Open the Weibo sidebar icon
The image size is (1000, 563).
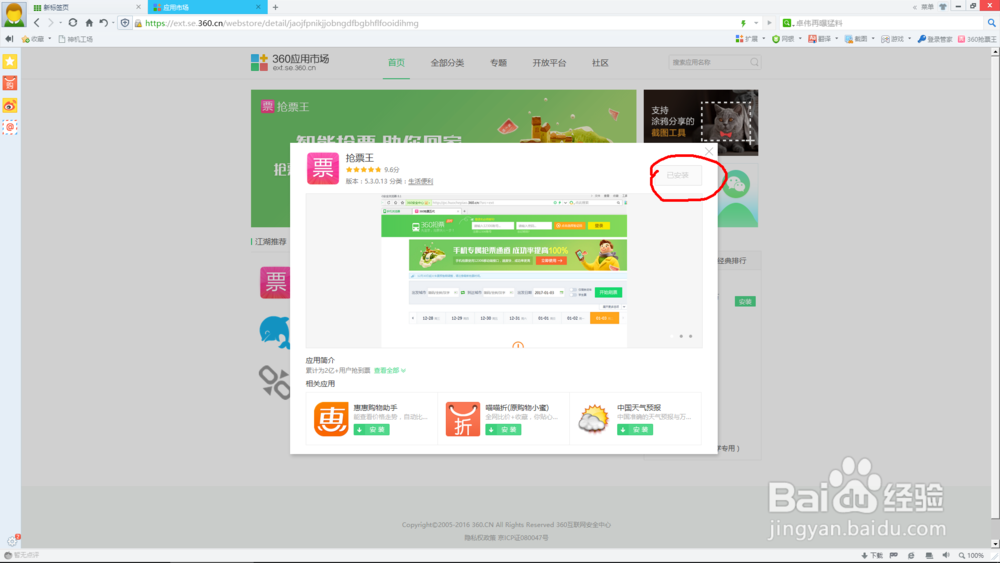point(10,105)
